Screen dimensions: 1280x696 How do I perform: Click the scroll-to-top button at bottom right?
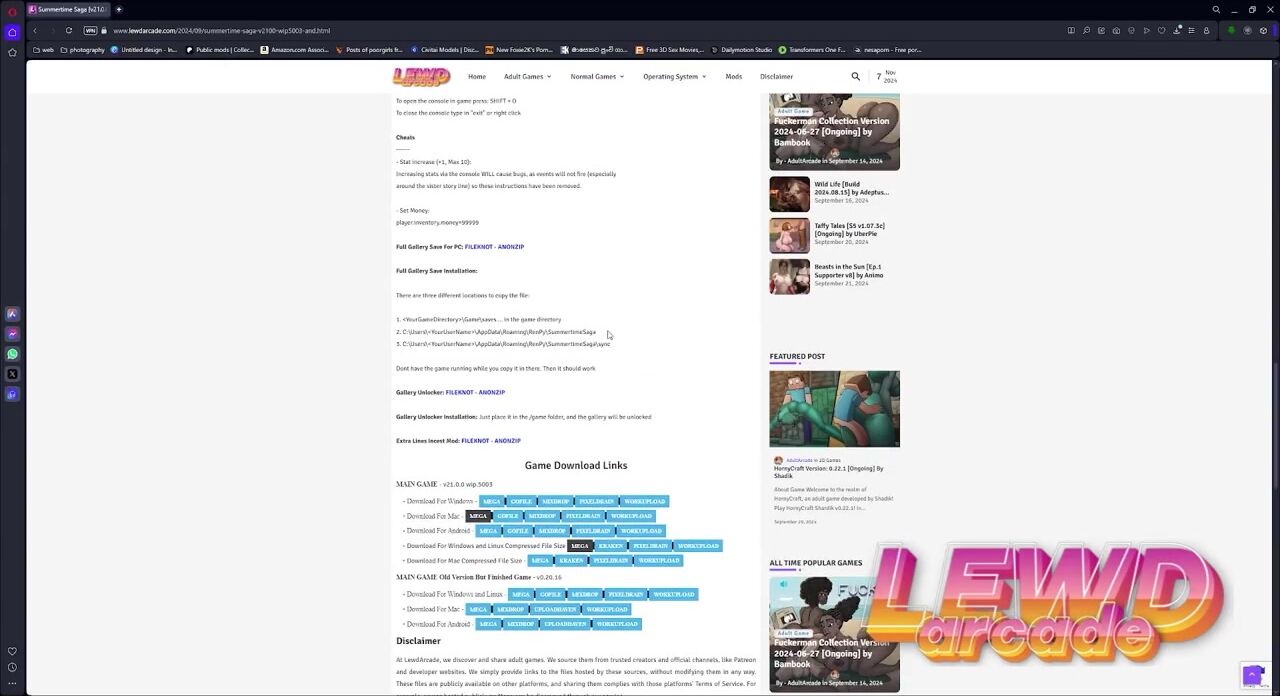pyautogui.click(x=1252, y=676)
